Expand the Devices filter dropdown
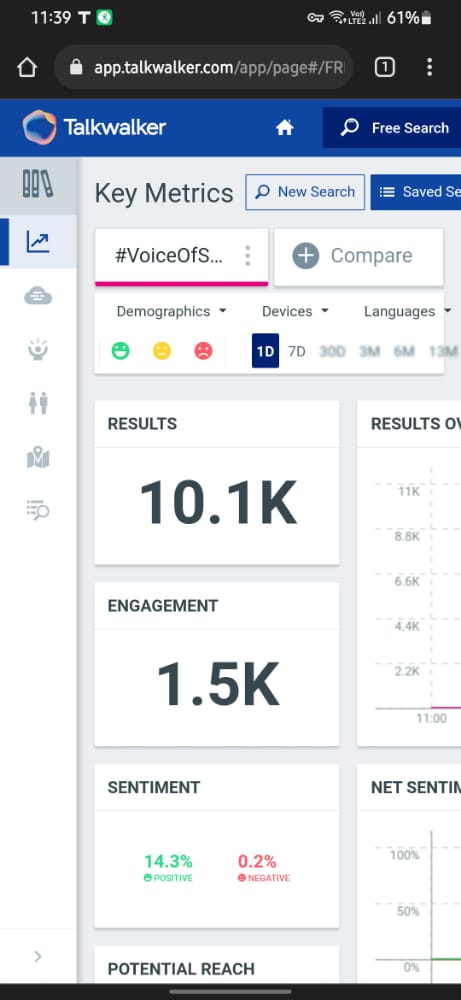 click(x=295, y=311)
